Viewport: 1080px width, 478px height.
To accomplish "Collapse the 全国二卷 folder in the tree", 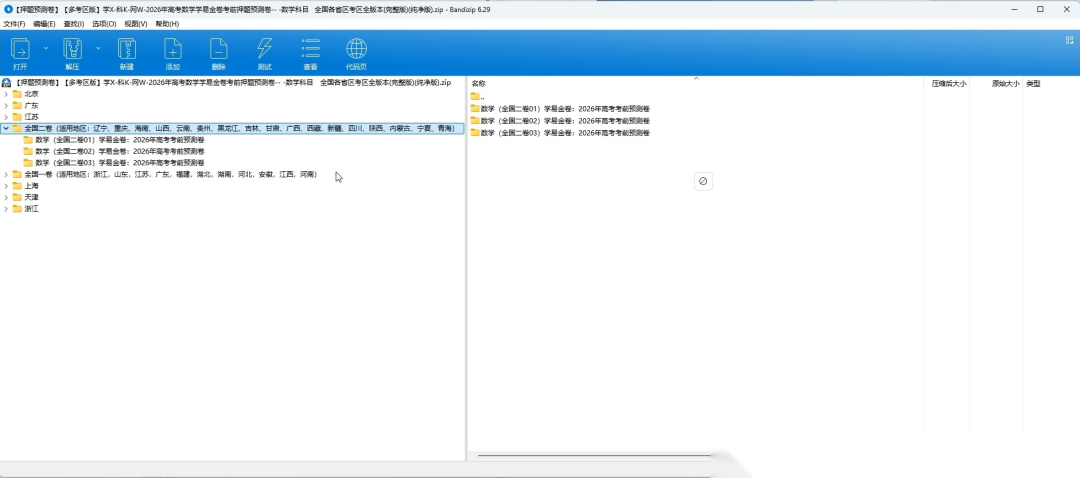I will (6, 128).
